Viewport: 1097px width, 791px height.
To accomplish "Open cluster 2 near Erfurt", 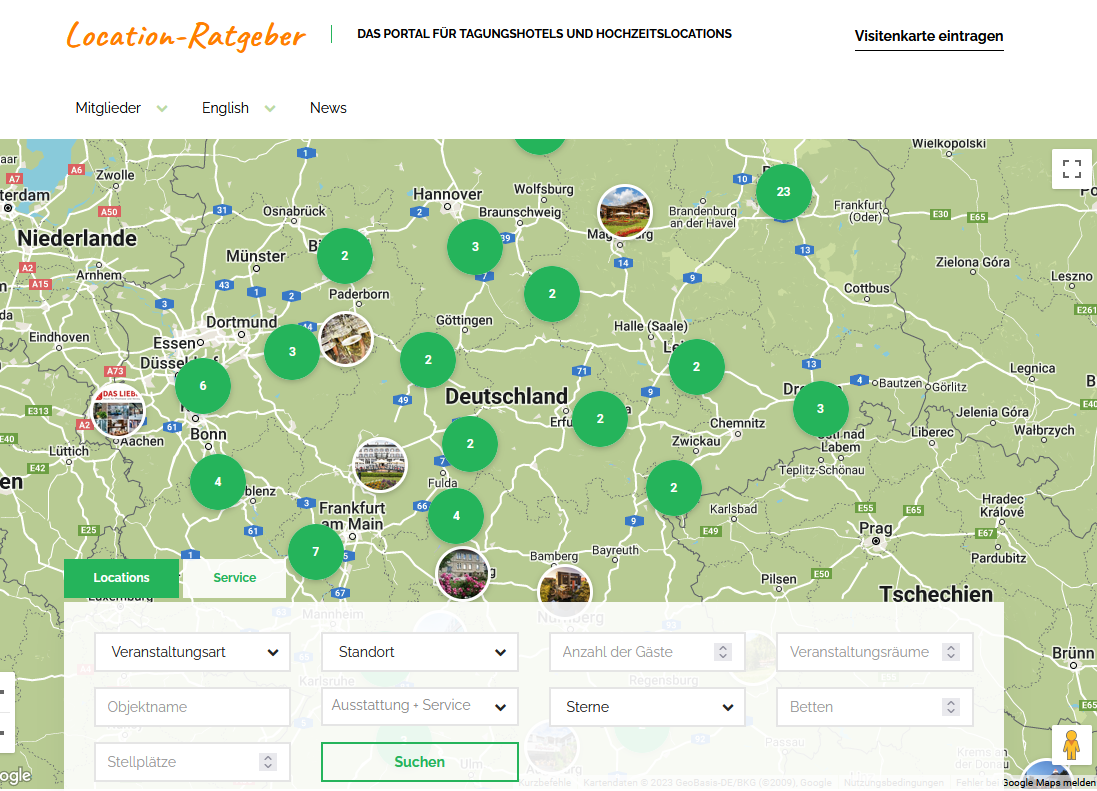I will click(600, 419).
